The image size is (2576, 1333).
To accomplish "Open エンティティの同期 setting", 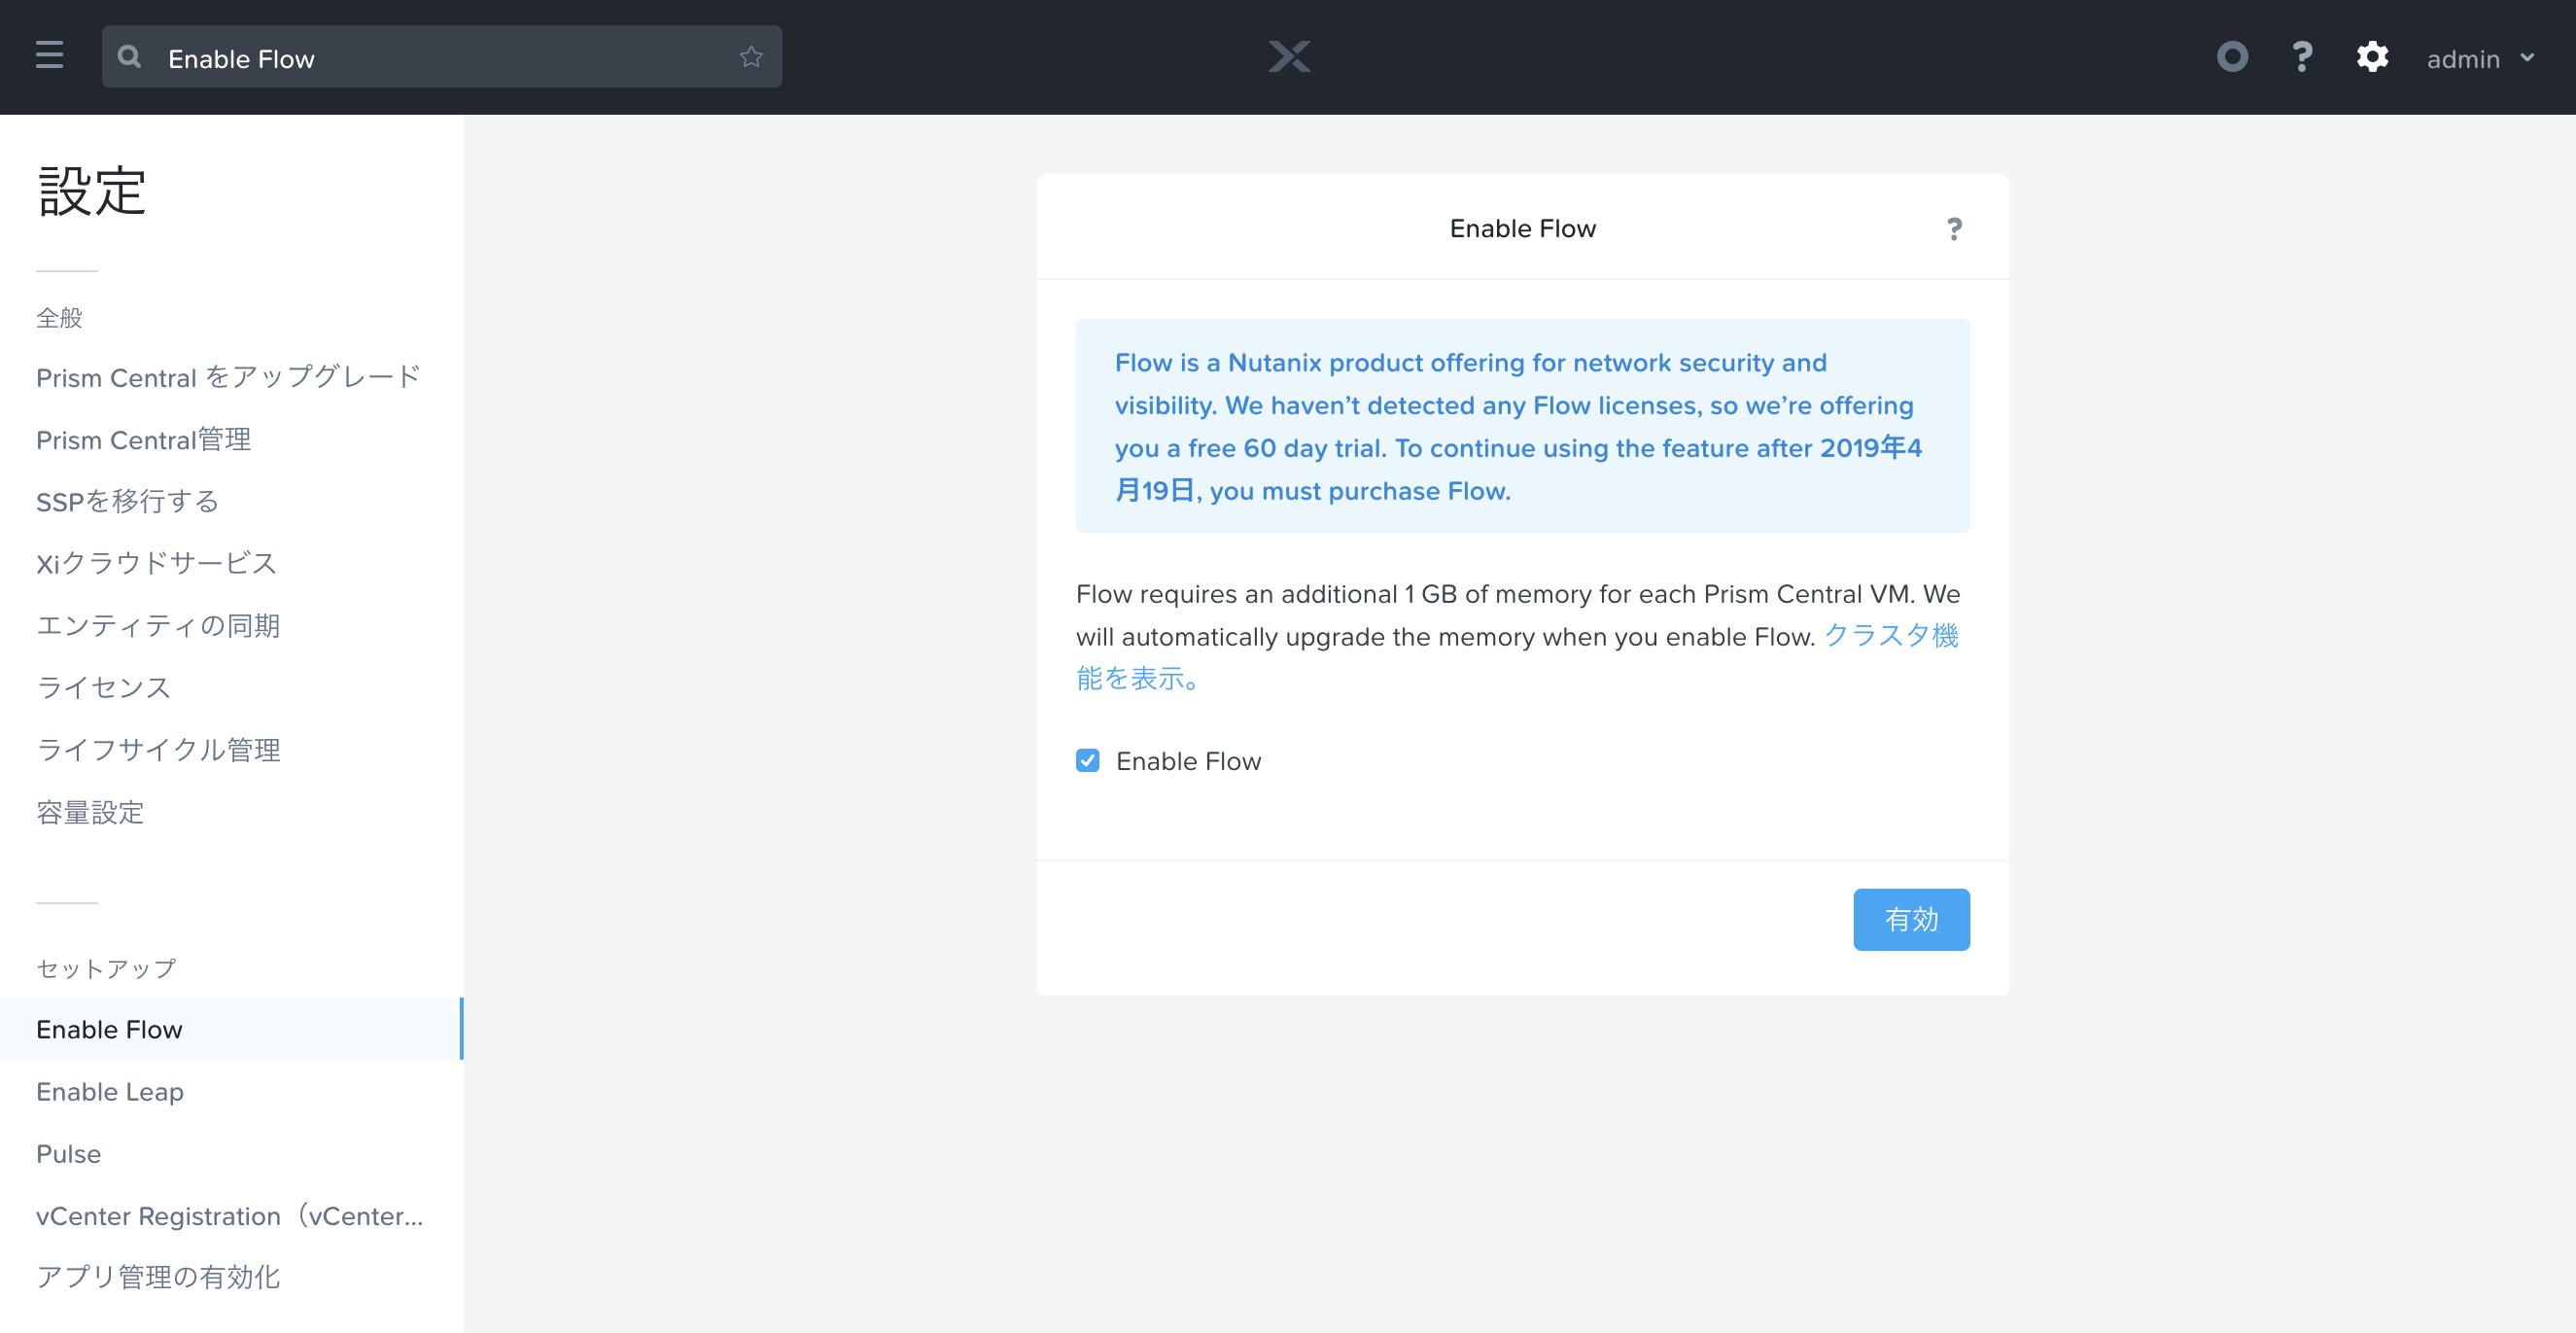I will click(158, 625).
